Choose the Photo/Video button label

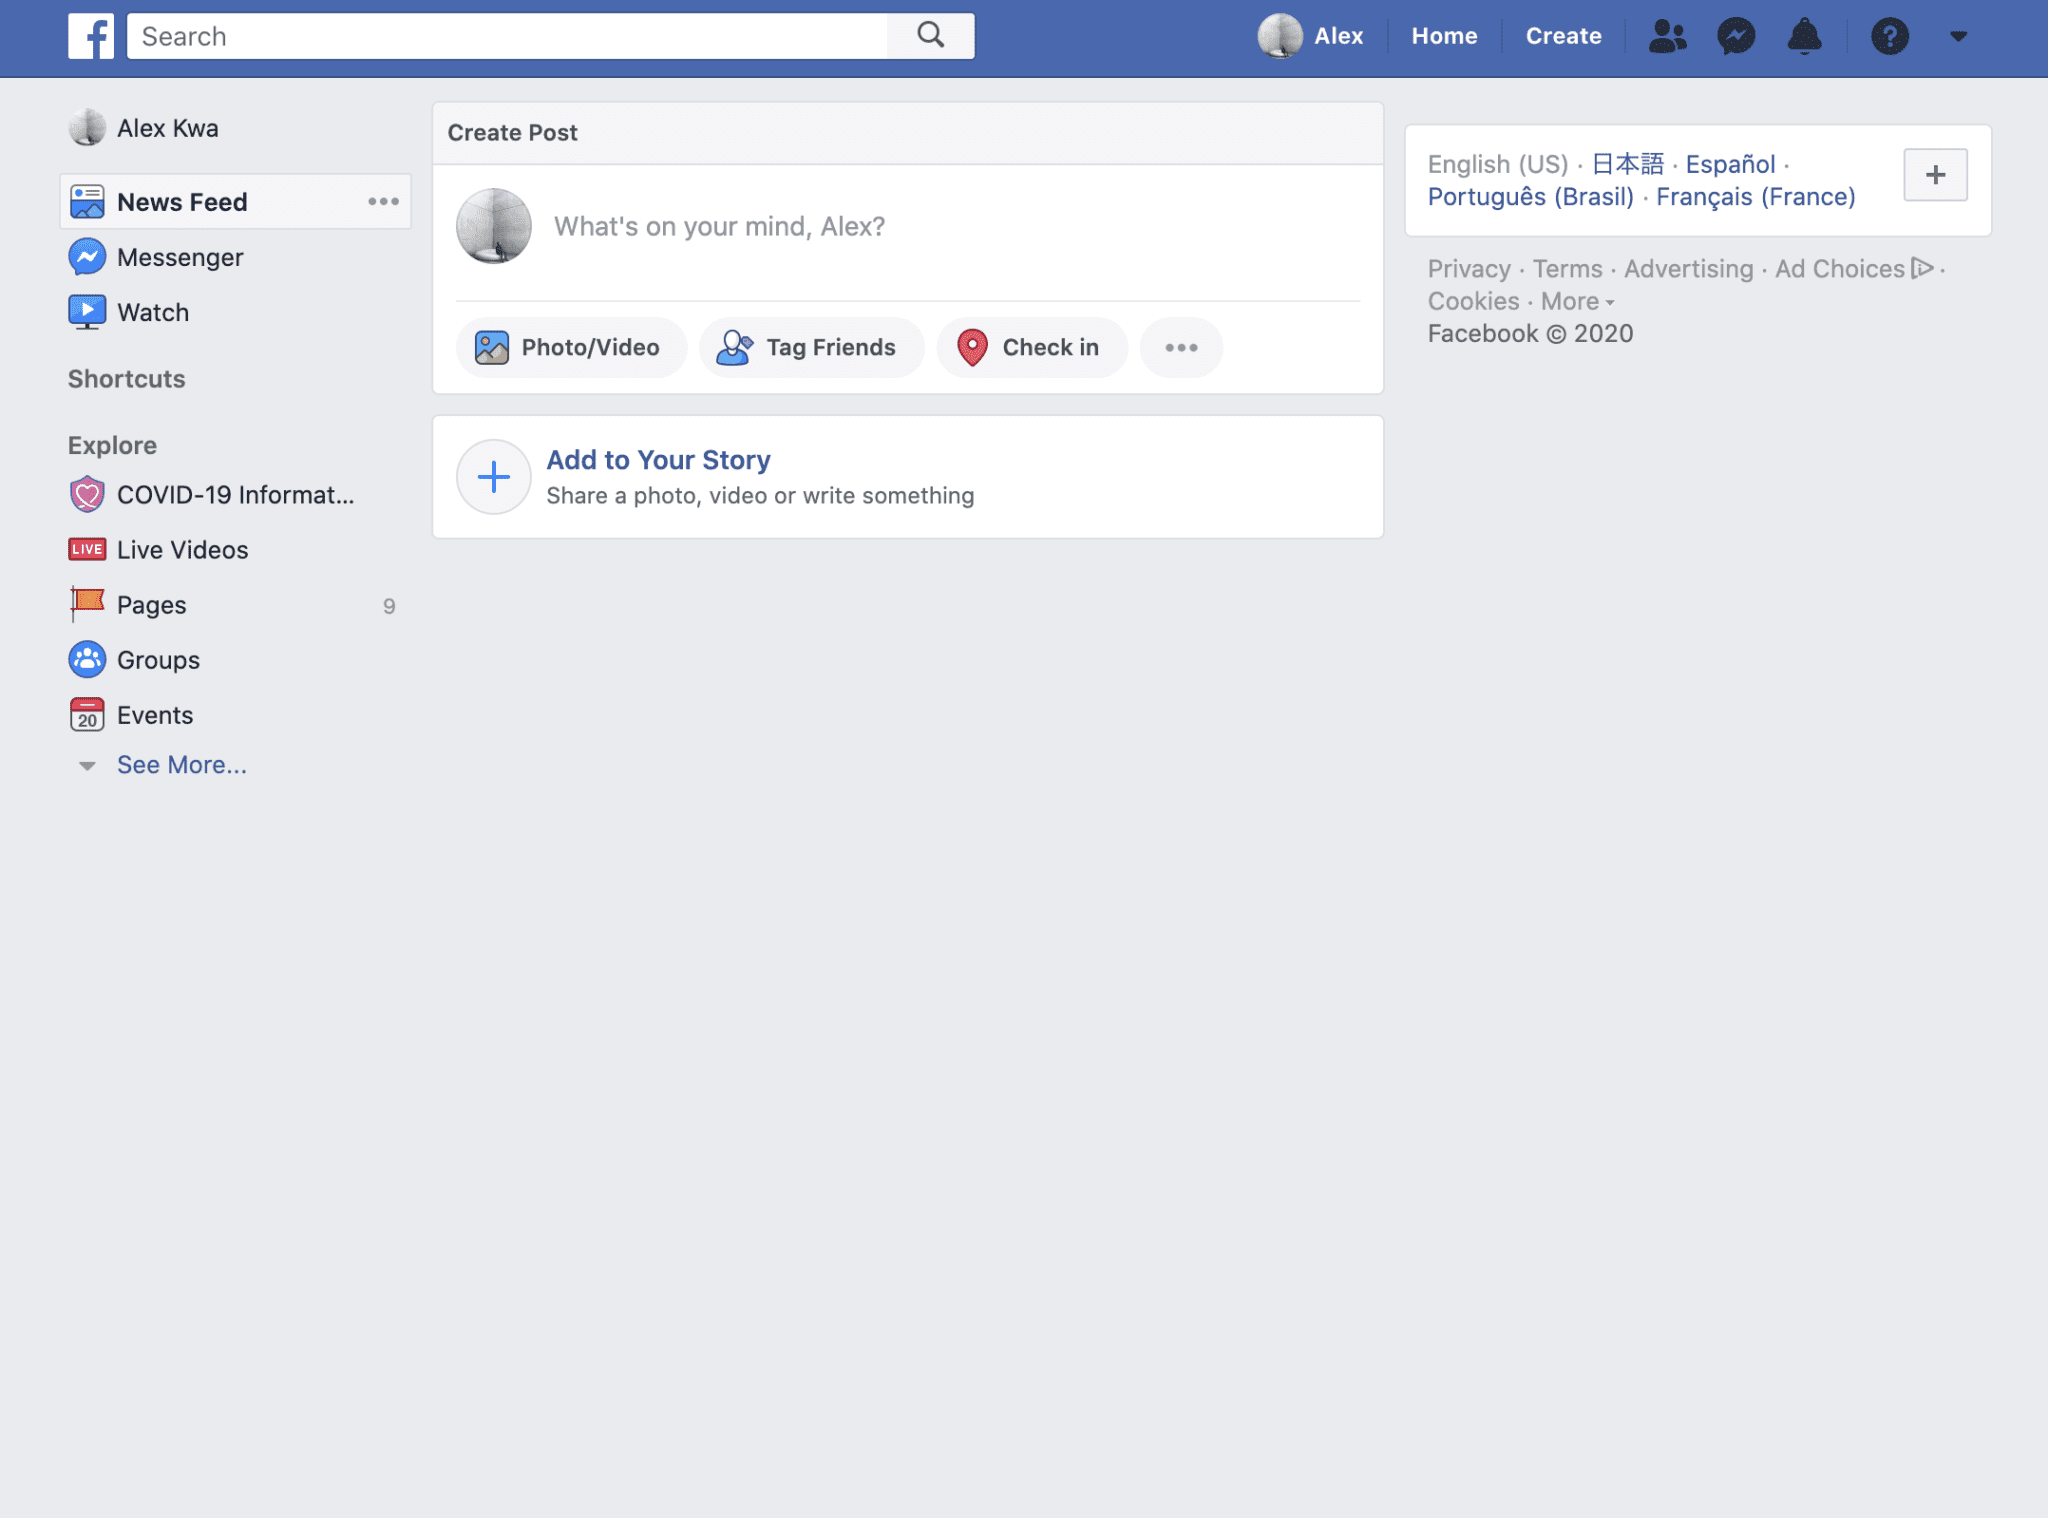590,347
